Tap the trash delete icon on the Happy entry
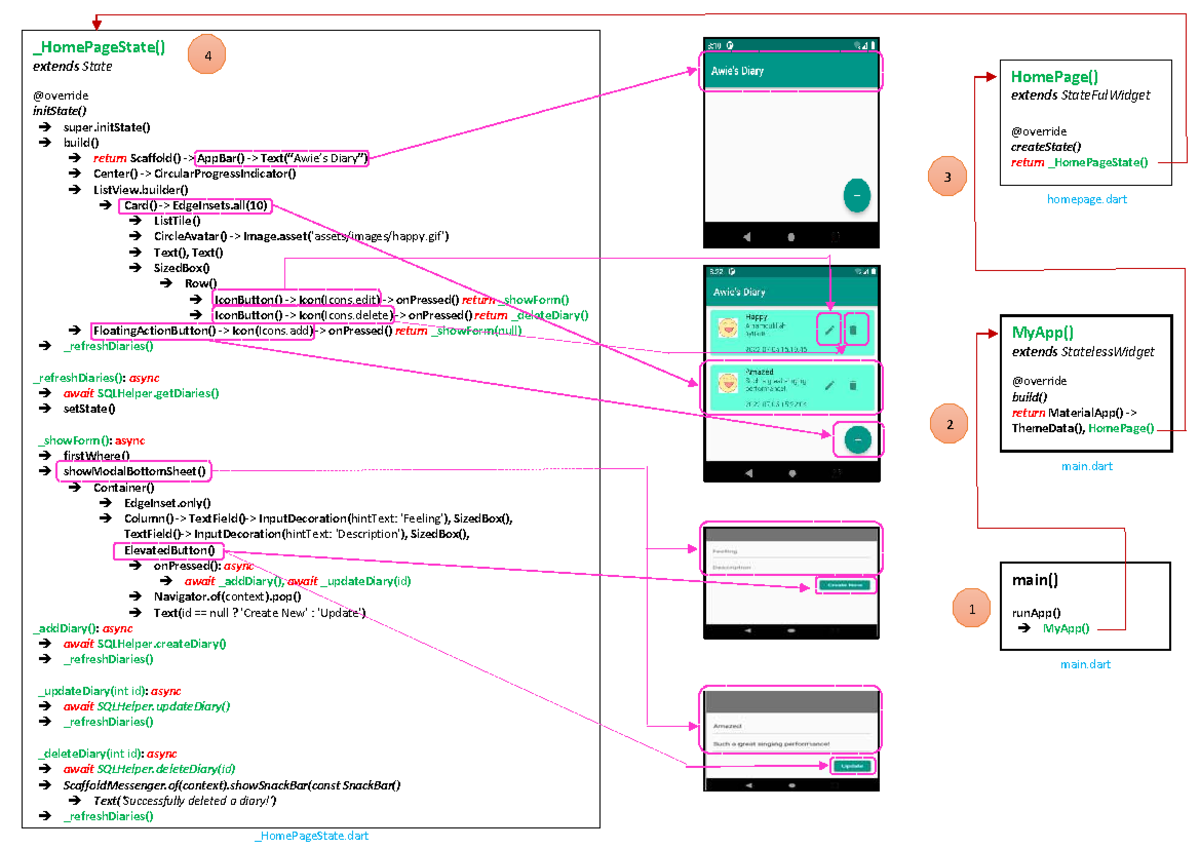 pyautogui.click(x=853, y=329)
